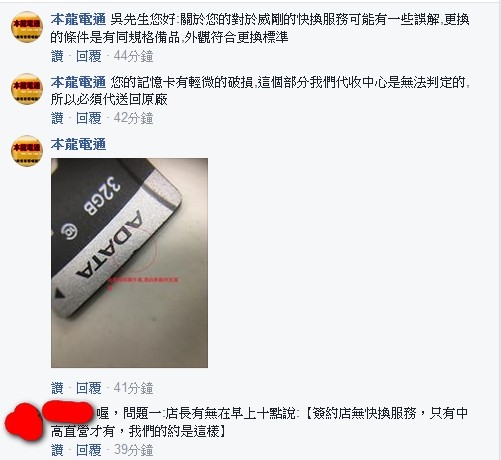Reply to the comment posted 42分鐘 ago

(x=89, y=118)
